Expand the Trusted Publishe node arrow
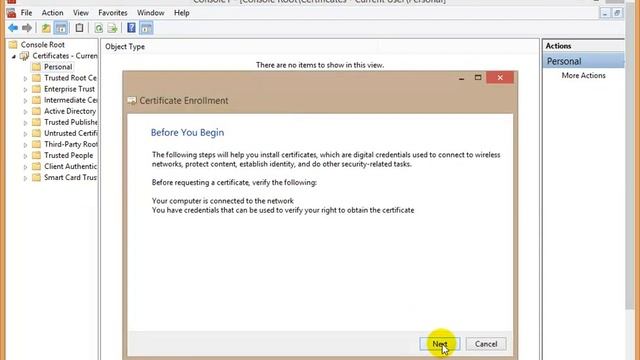The width and height of the screenshot is (640, 360). pyautogui.click(x=25, y=122)
